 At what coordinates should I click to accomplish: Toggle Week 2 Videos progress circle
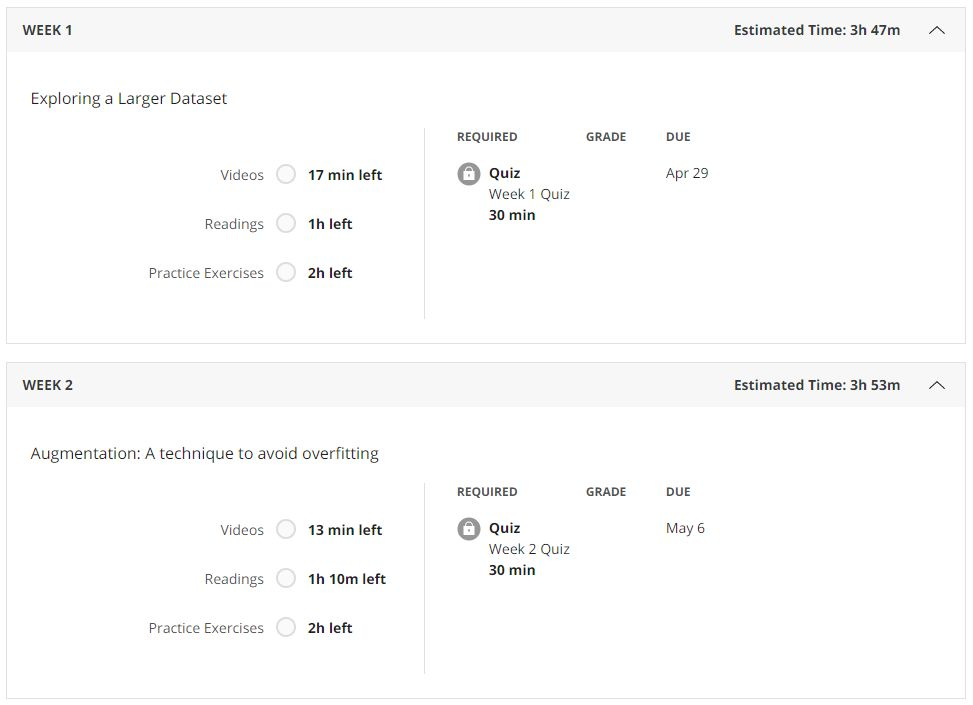286,530
